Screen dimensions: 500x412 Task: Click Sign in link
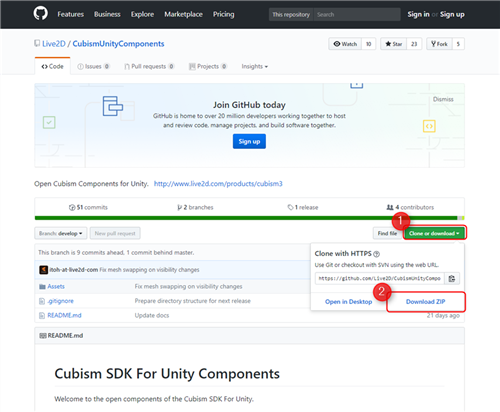[418, 14]
